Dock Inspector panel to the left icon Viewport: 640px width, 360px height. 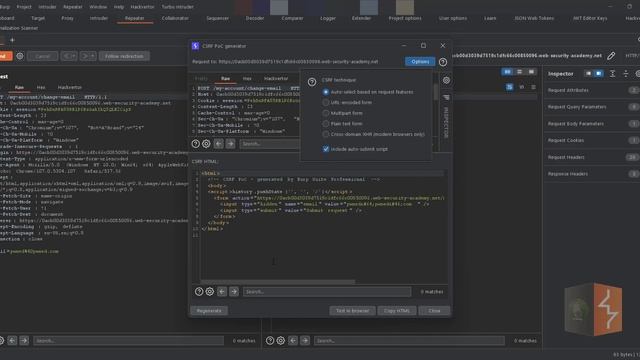[x=588, y=73]
